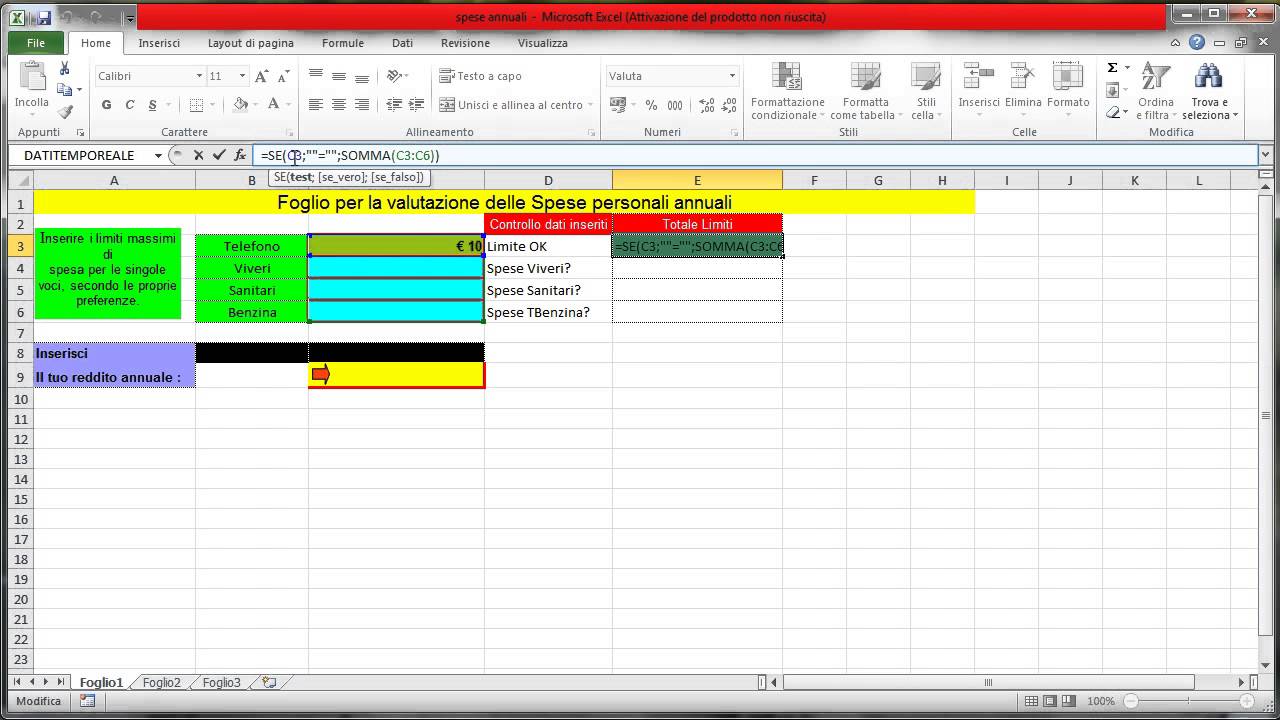Click the increase indent icon
The height and width of the screenshot is (720, 1280).
coord(416,105)
